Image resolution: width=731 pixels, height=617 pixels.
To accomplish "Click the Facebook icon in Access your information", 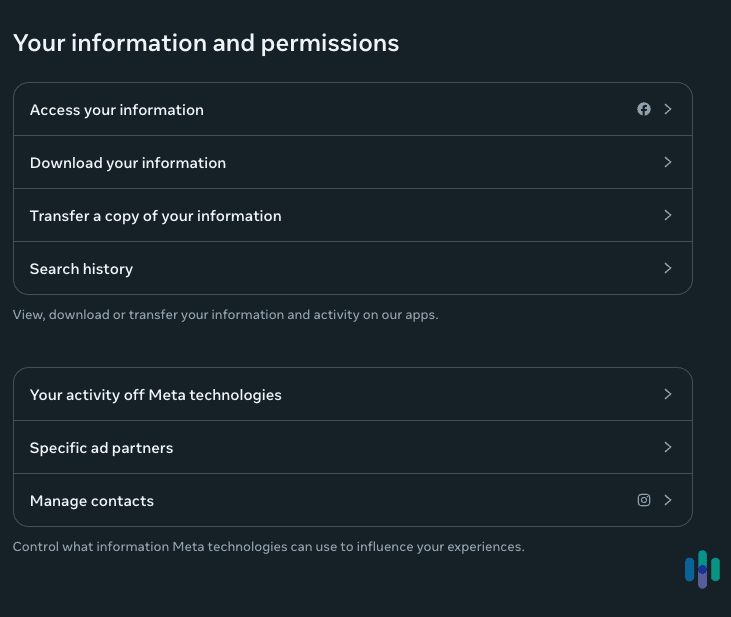I will click(x=644, y=109).
